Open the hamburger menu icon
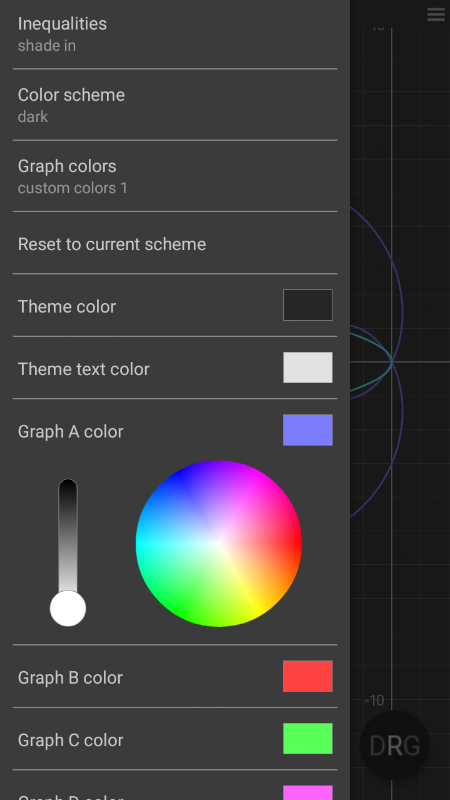The image size is (450, 800). click(436, 14)
